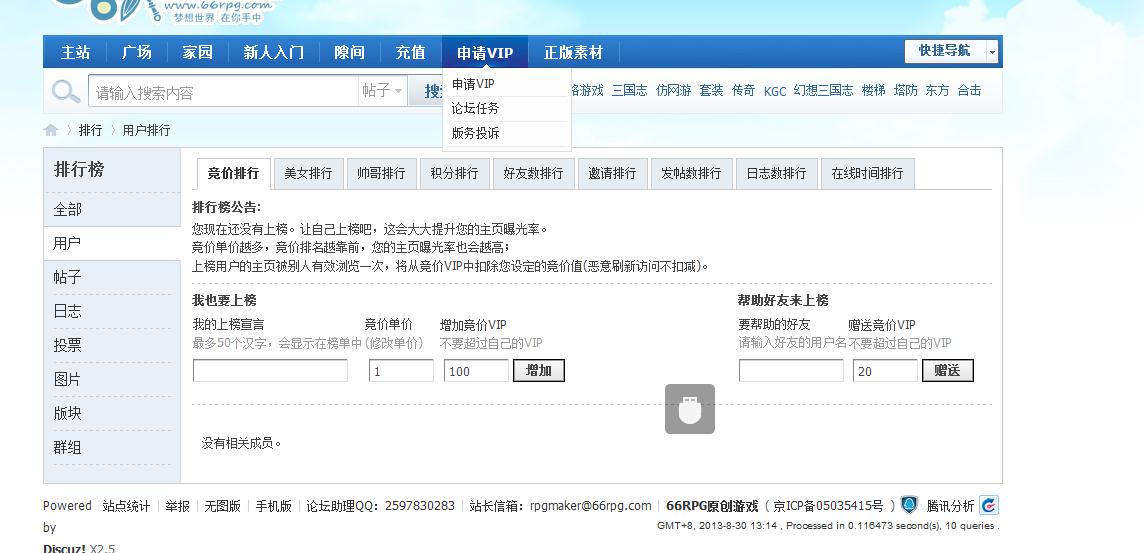Switch to the 竞价排行 tab
This screenshot has height=553, width=1144.
(x=233, y=174)
